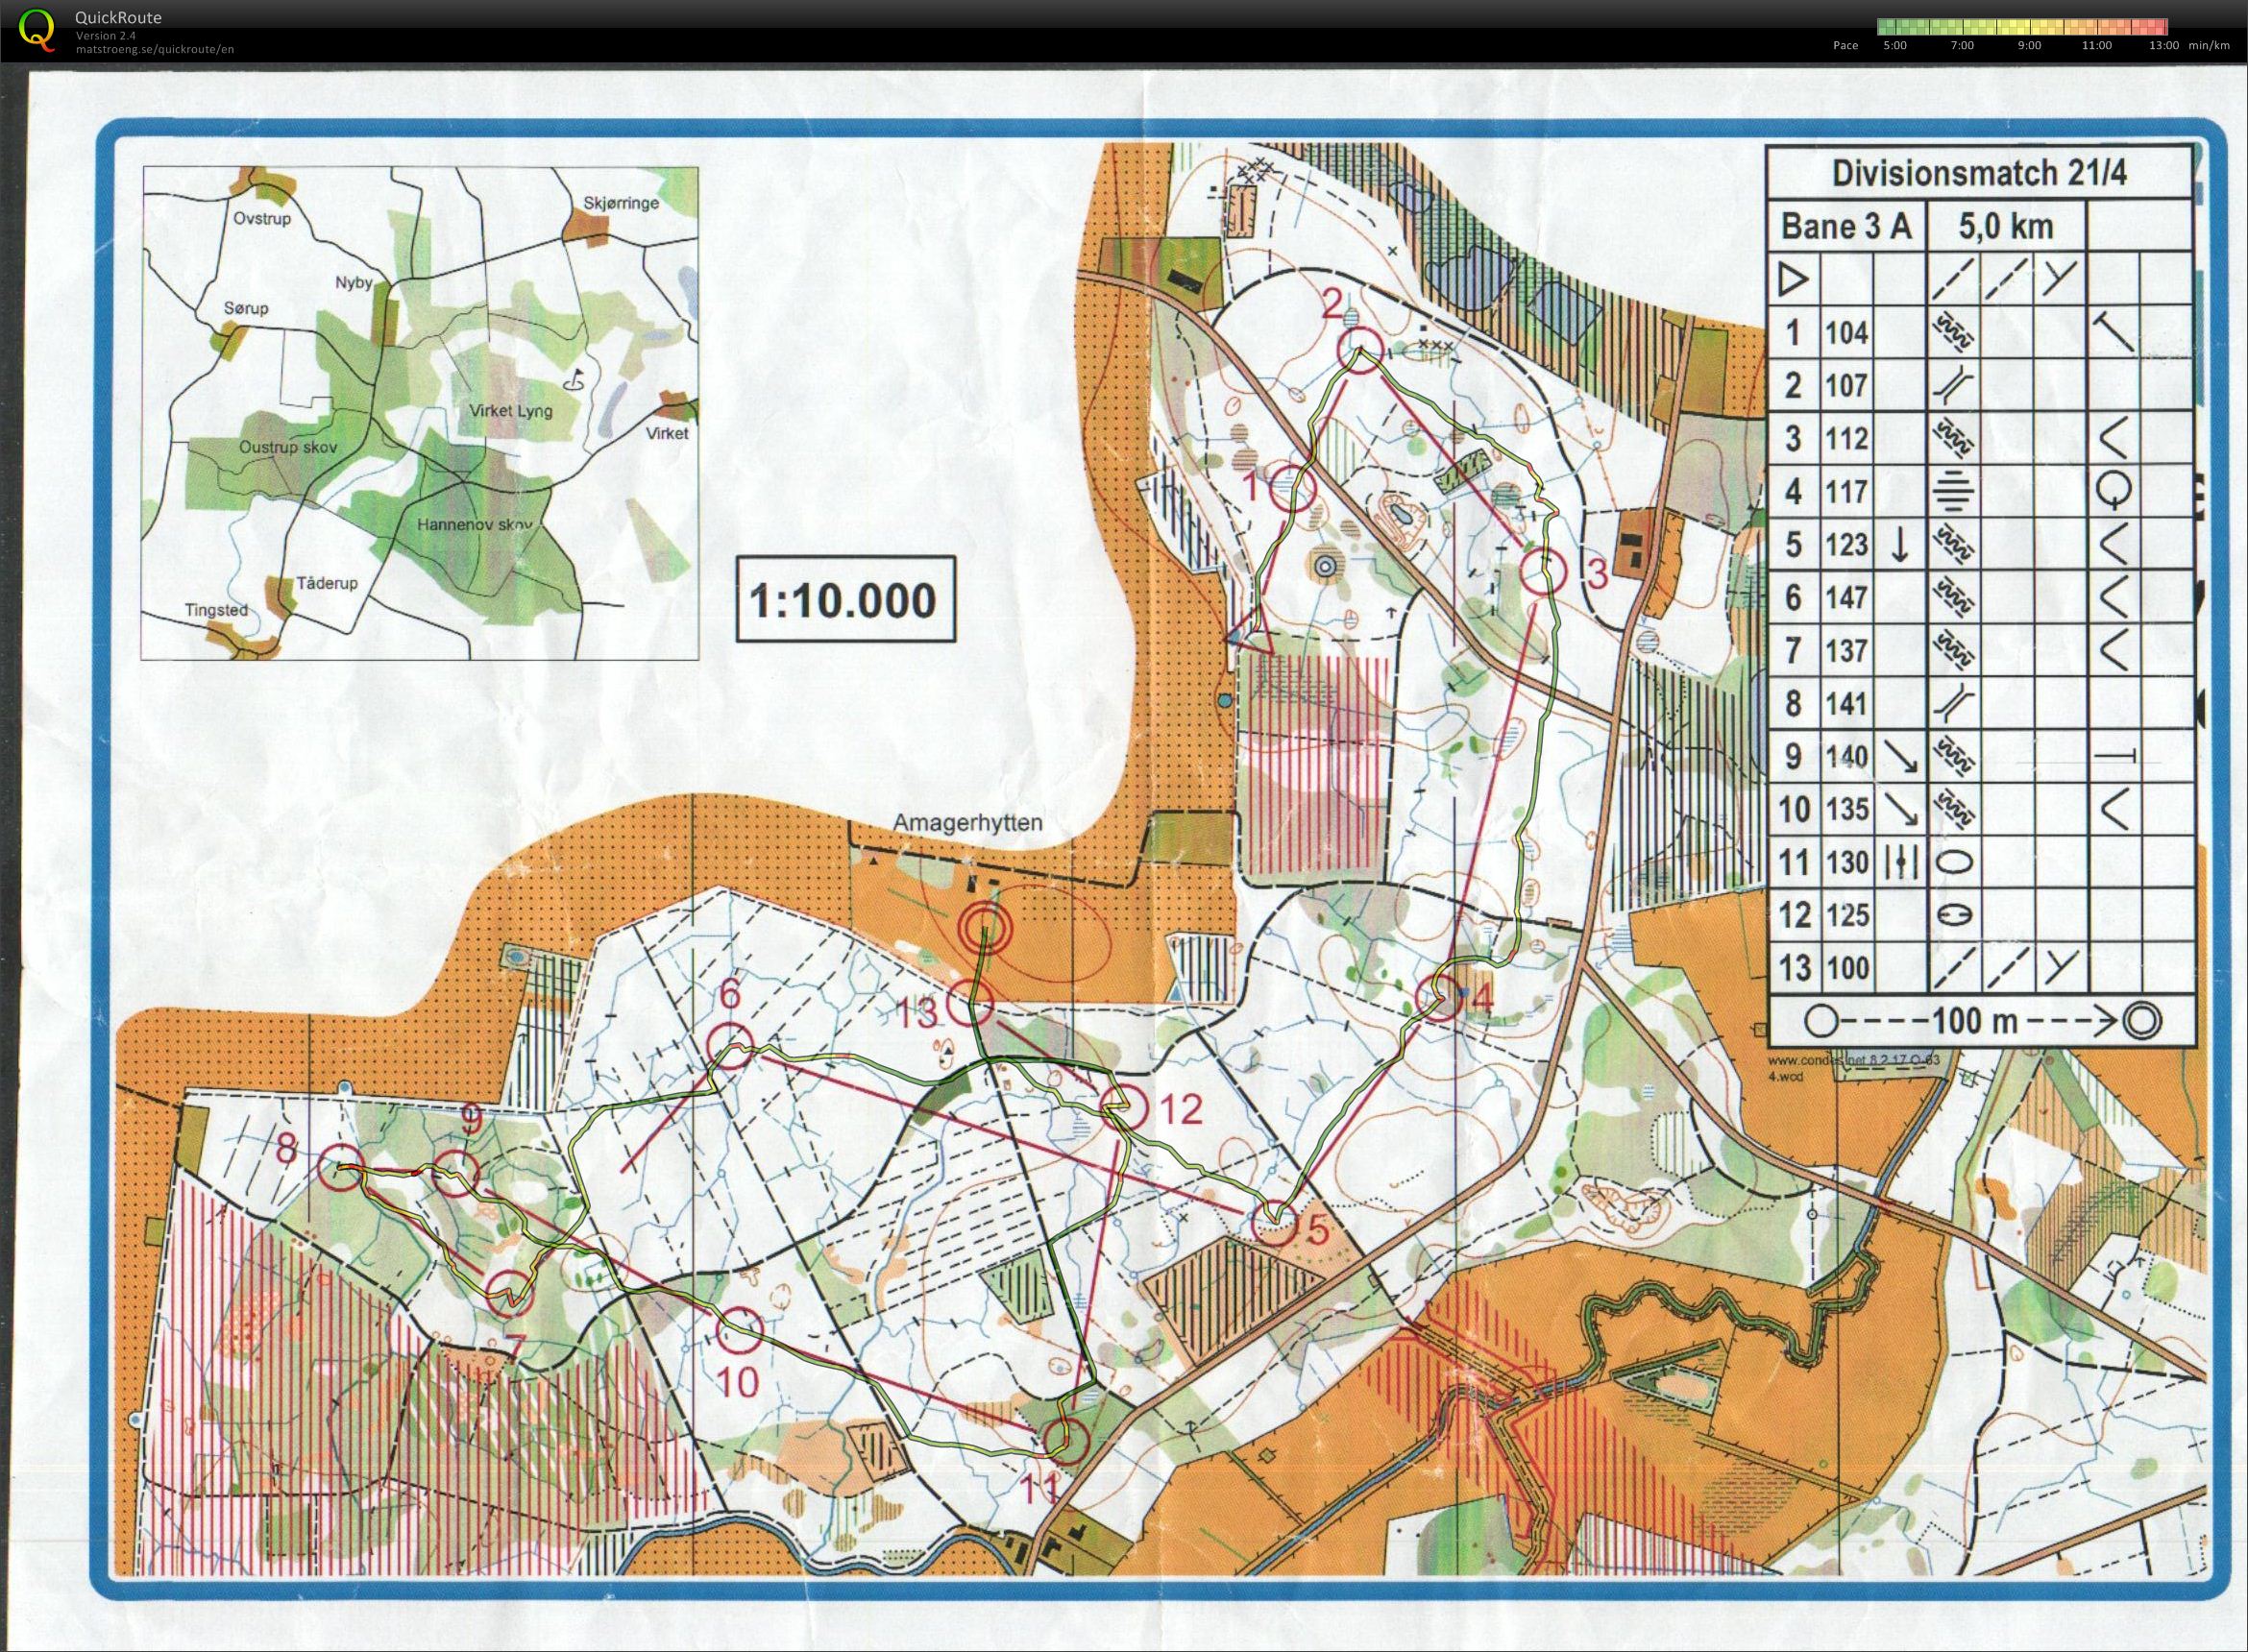Click control code 104 in table
Screen dimensions: 2248x1652
(1846, 332)
